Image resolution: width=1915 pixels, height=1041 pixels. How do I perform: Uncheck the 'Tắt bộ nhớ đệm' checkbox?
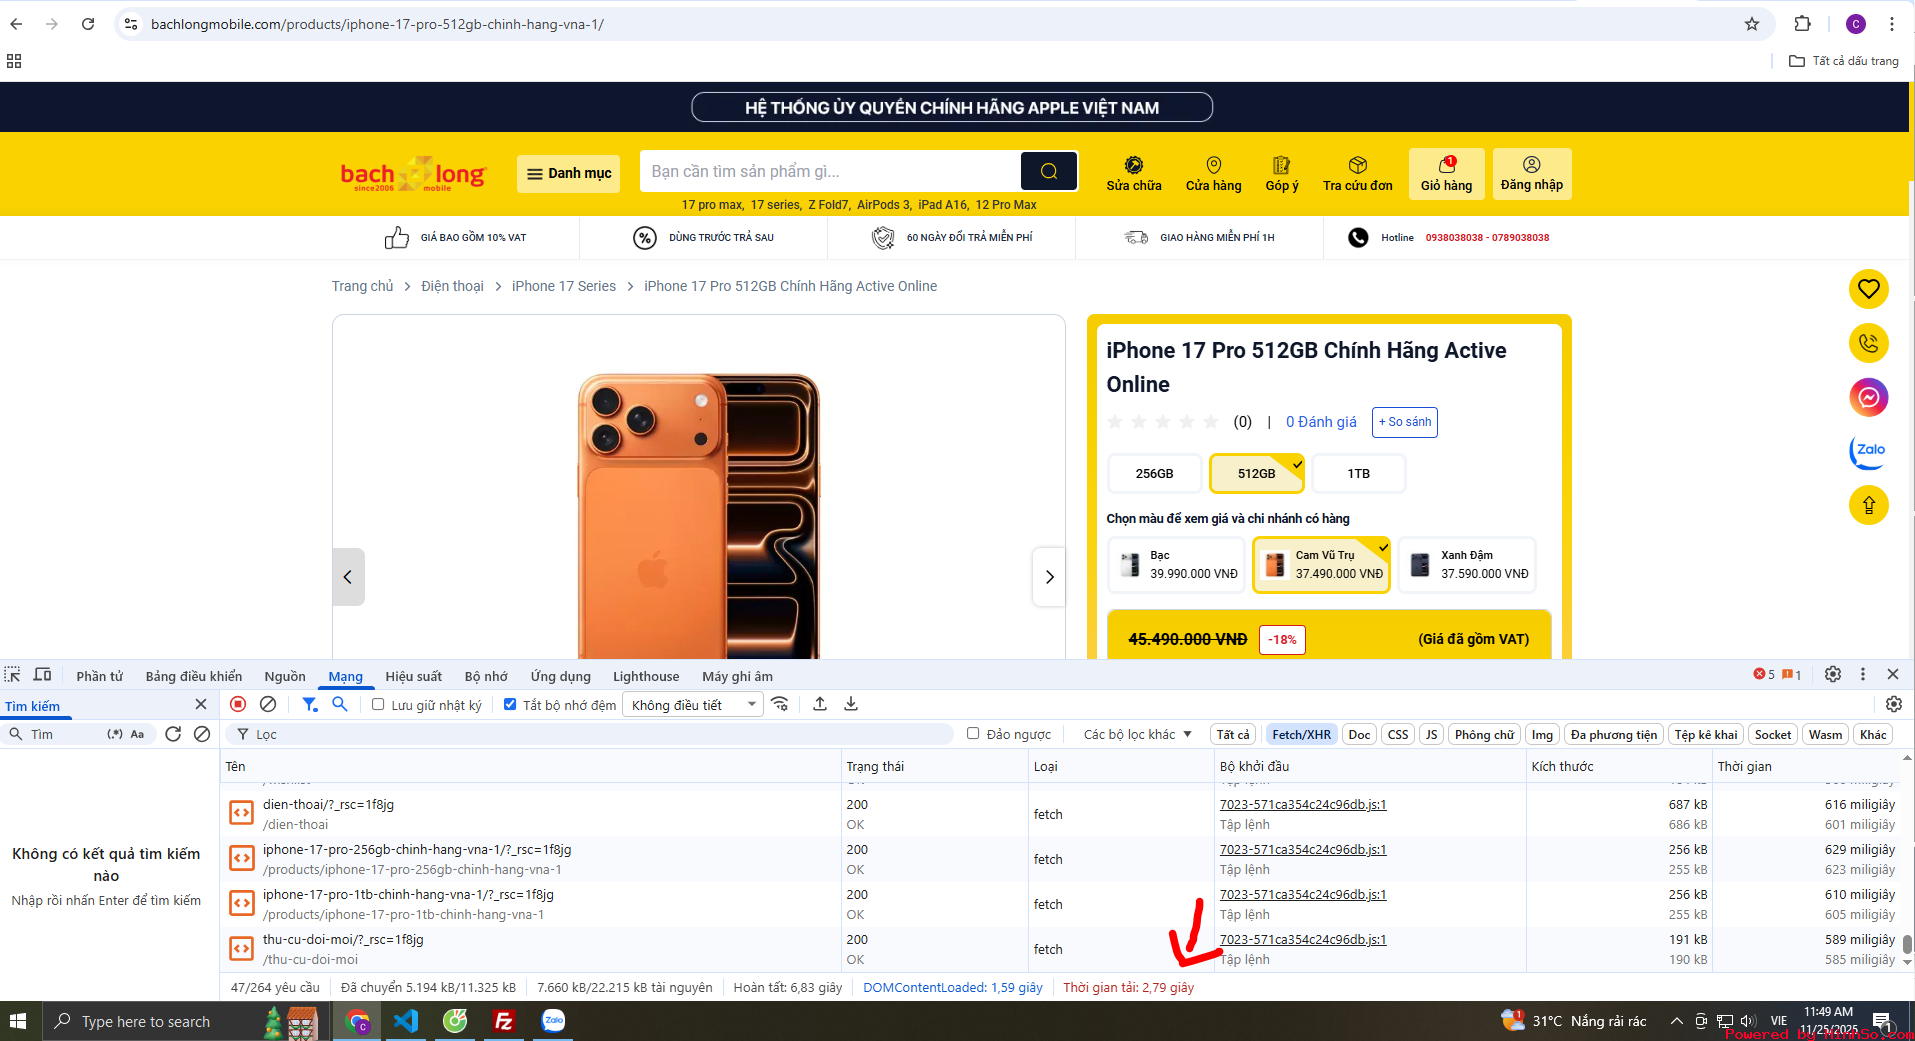pos(510,705)
